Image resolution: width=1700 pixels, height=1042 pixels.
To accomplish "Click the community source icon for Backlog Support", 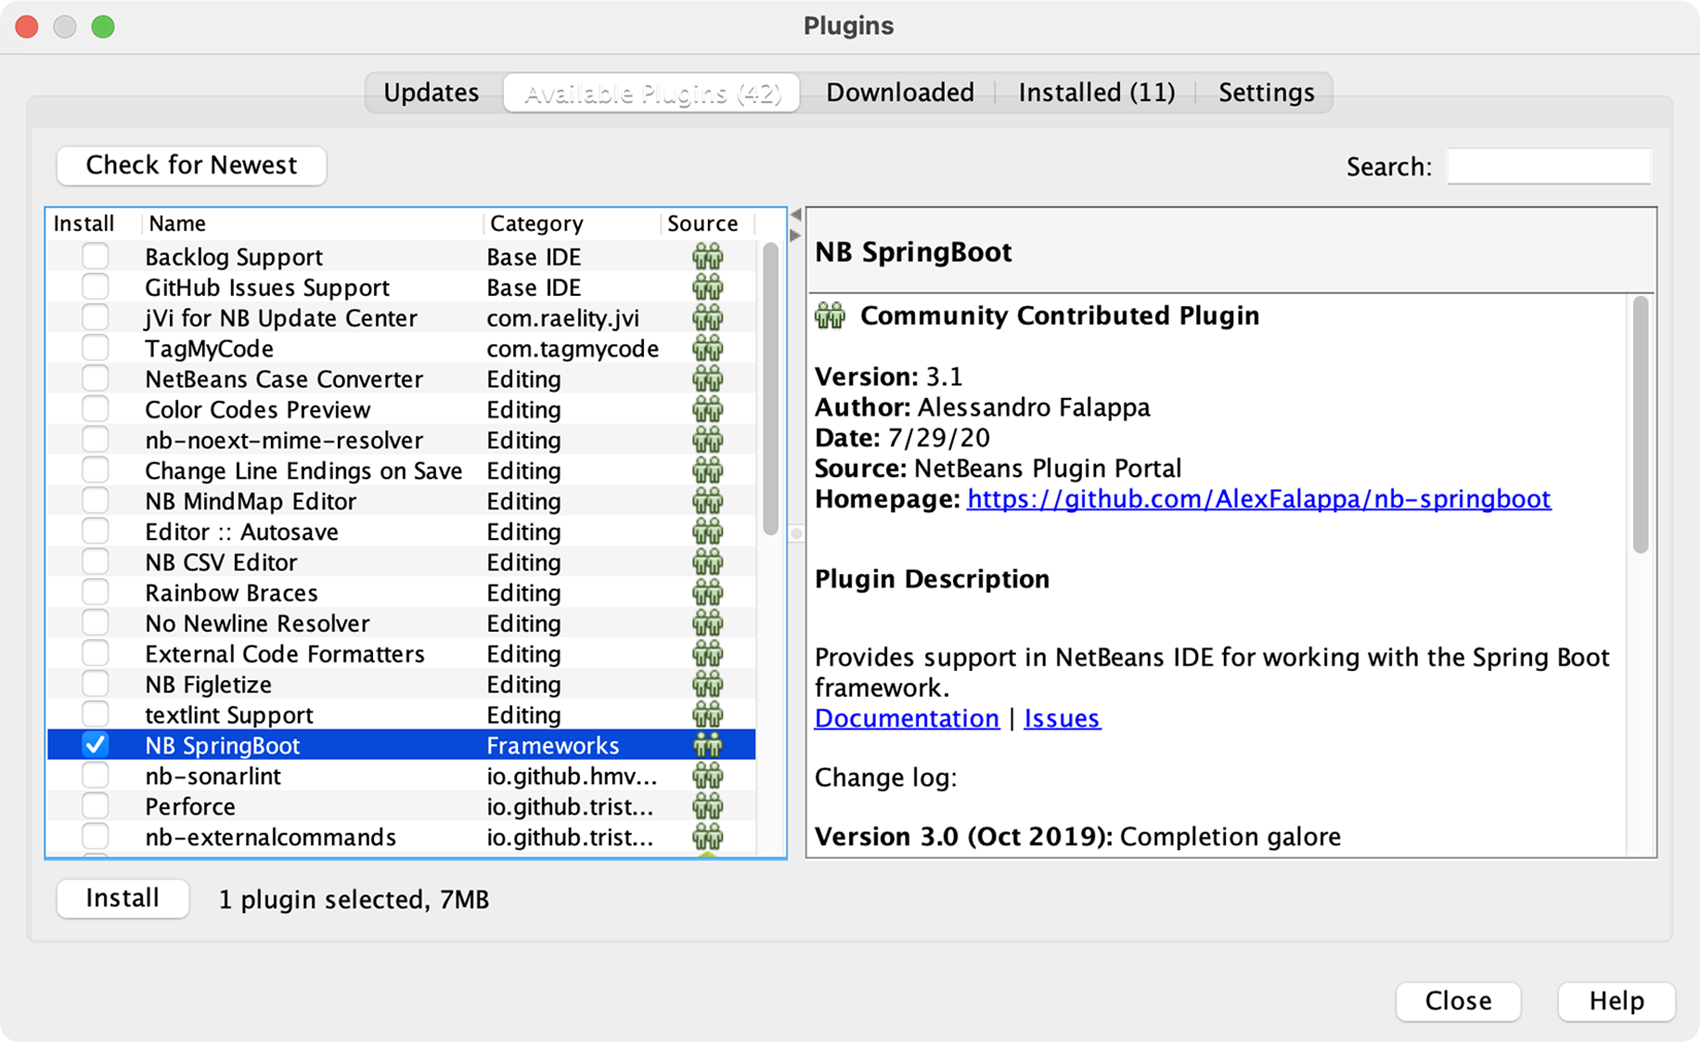I will pos(707,257).
